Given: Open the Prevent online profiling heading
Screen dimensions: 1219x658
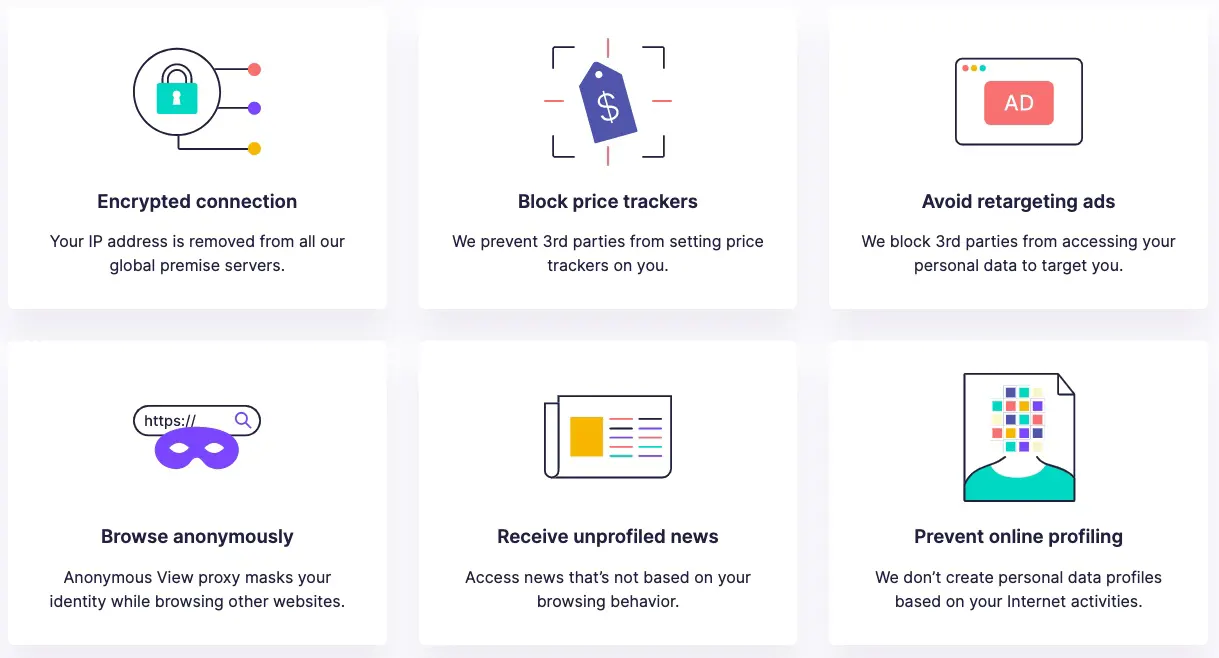Looking at the screenshot, I should point(1019,536).
